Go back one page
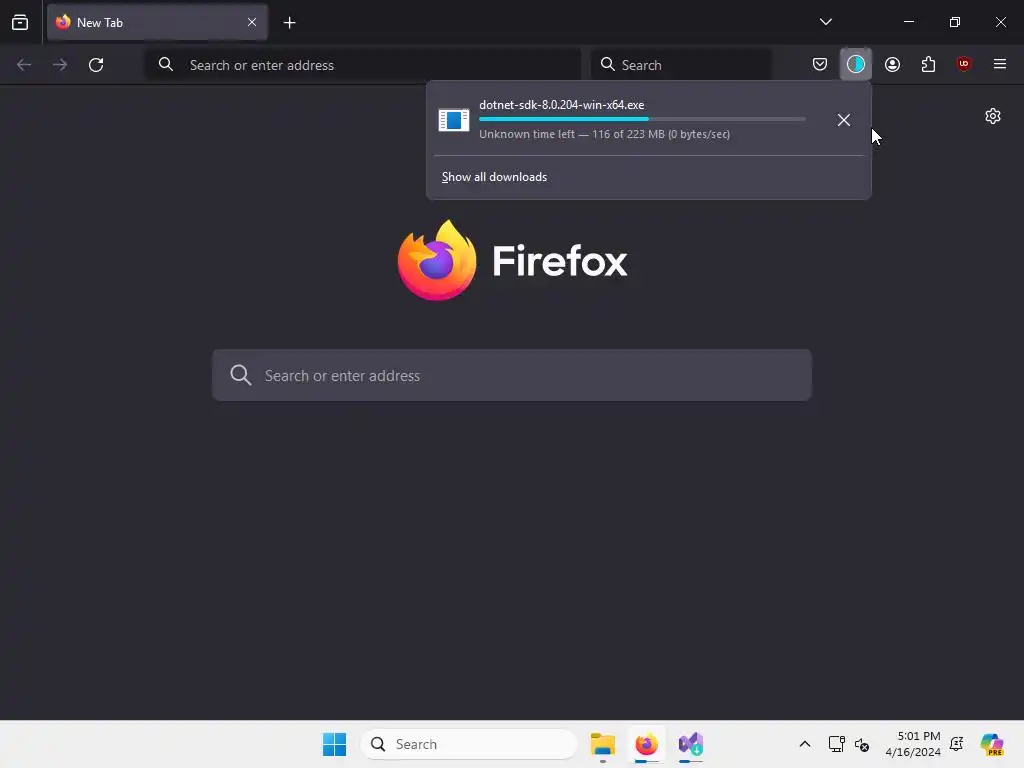Screen dimensions: 1024x768 [x=24, y=65]
